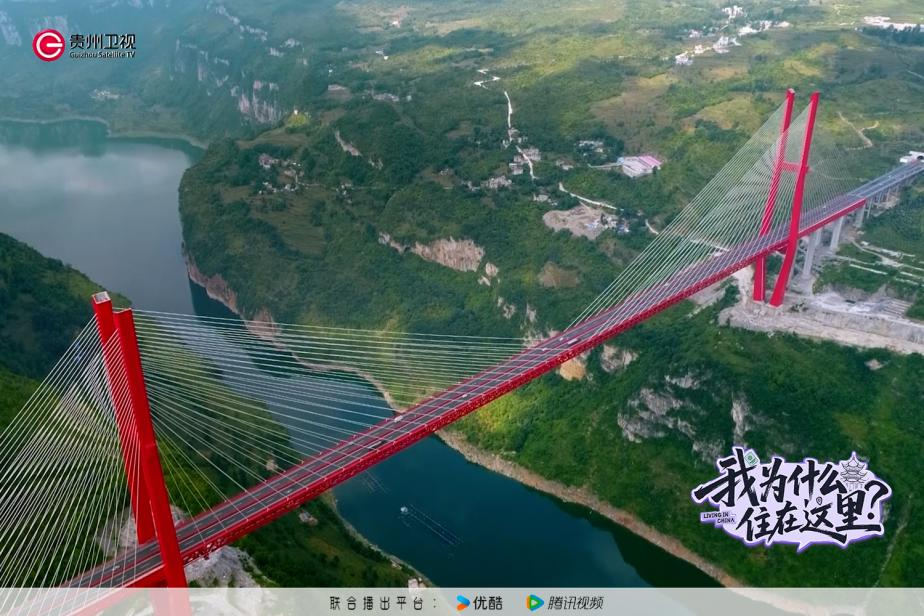Click the LIVING IN CHINA subtitle text
This screenshot has height=616, width=924.
716,519
